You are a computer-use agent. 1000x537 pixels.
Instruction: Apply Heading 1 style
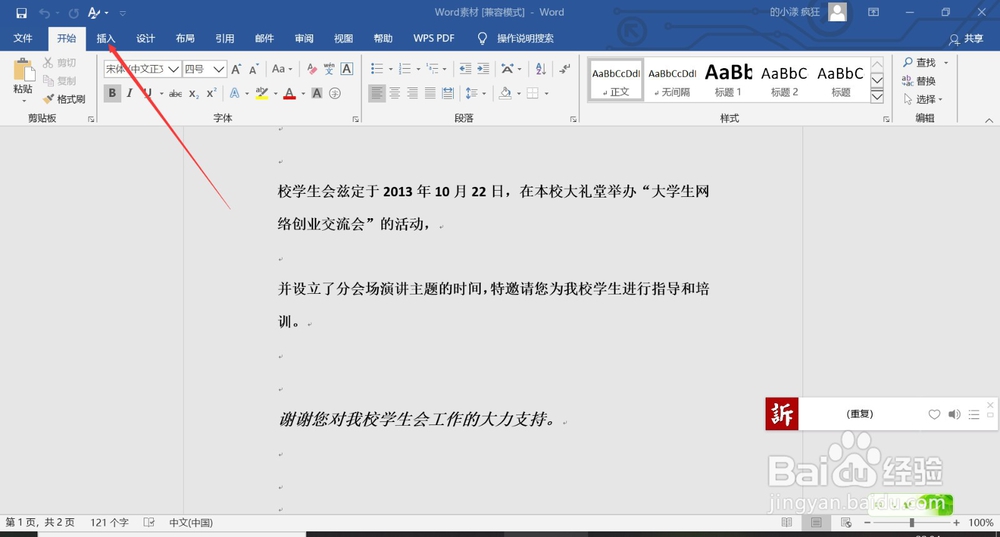[728, 80]
